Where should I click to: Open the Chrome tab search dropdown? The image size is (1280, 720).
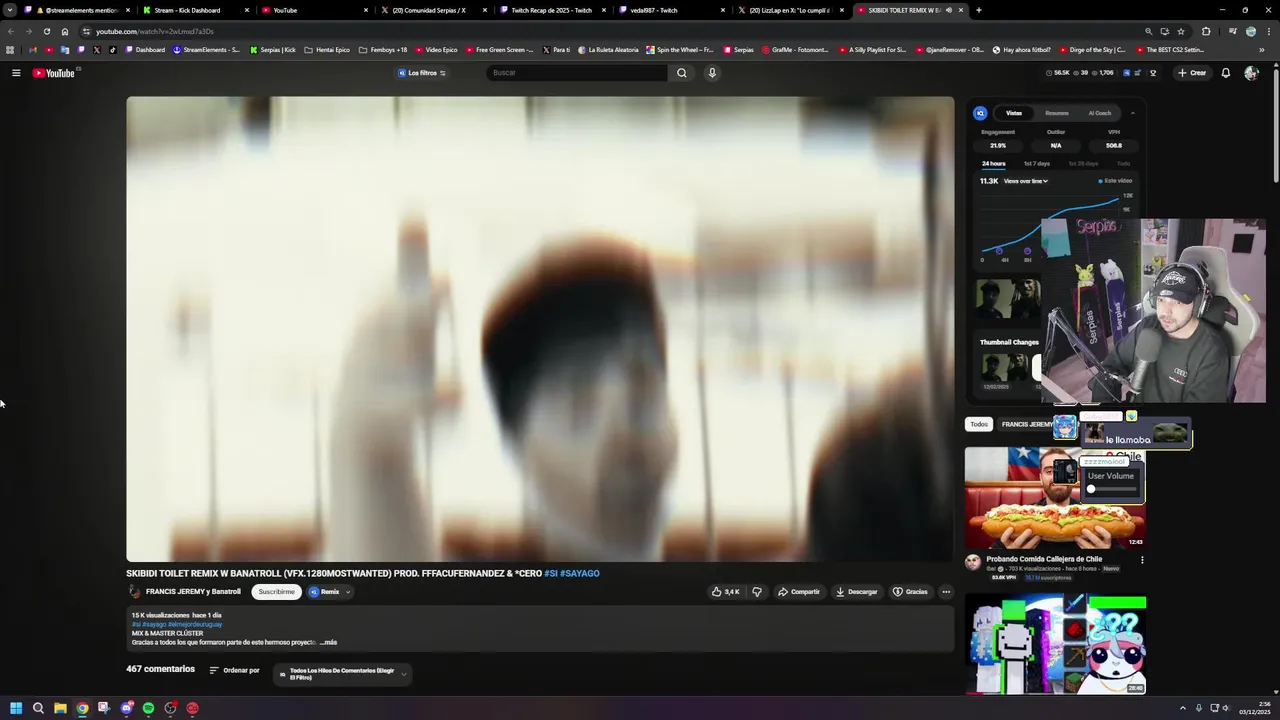(x=9, y=10)
